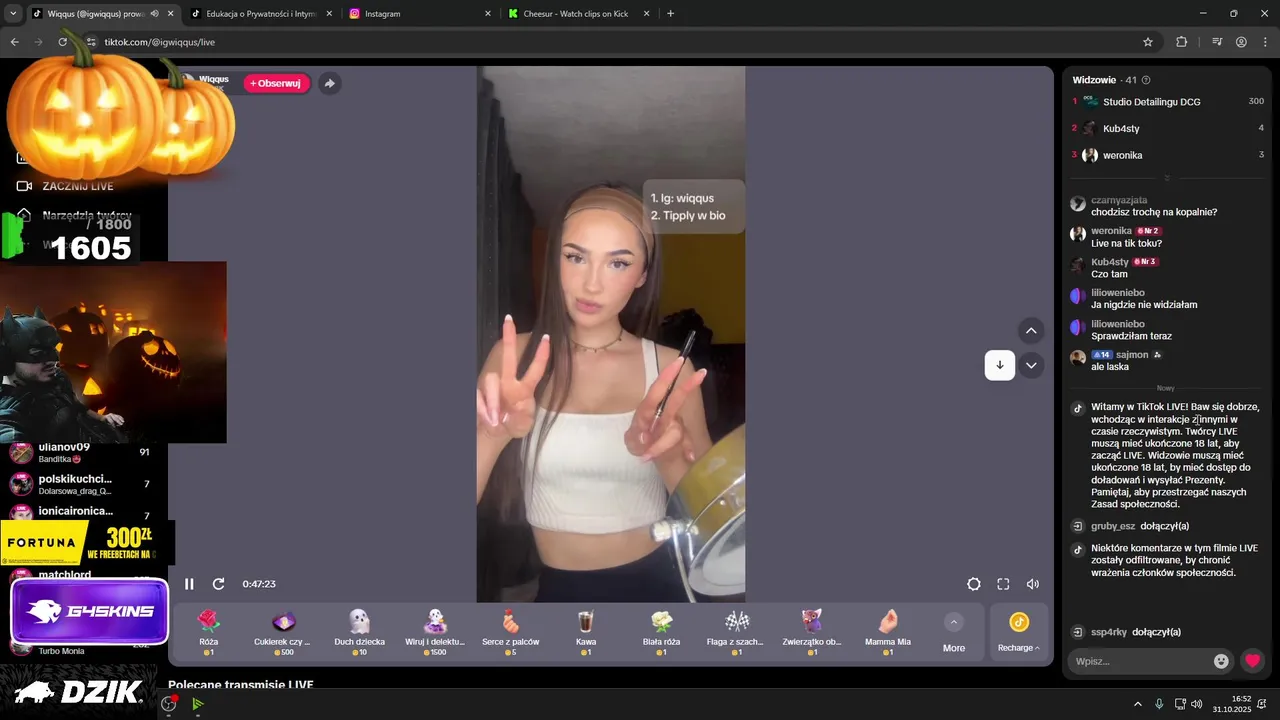Pick the Cukierek czy psikus gift
The width and height of the screenshot is (1280, 720).
tap(283, 632)
